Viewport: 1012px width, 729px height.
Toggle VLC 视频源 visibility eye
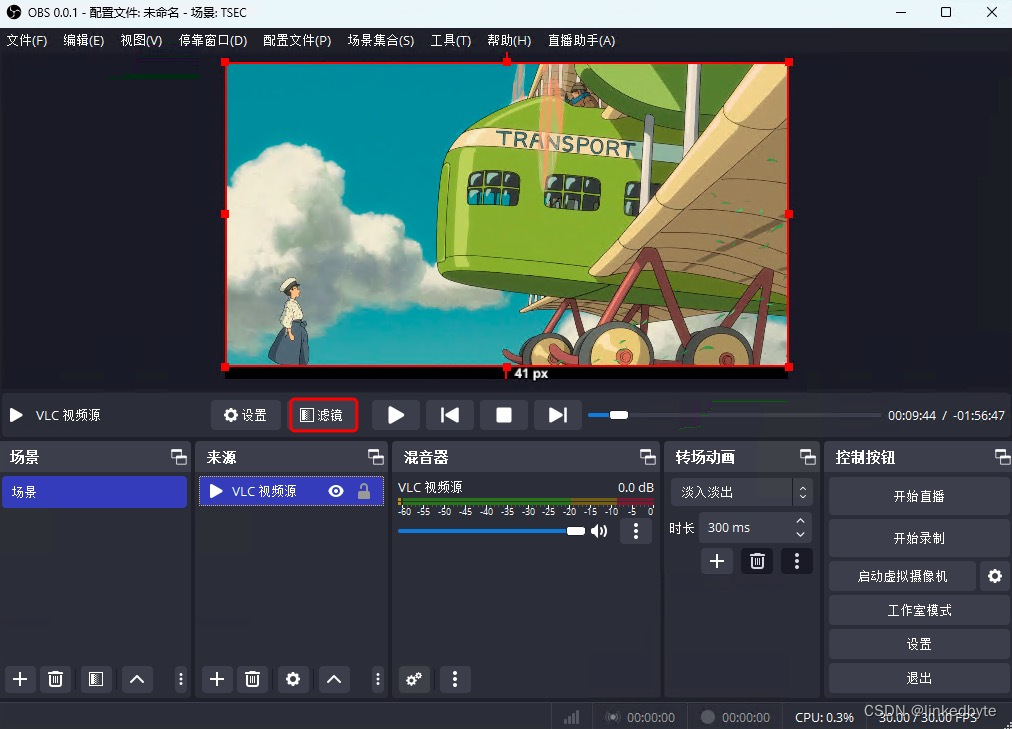(x=336, y=492)
